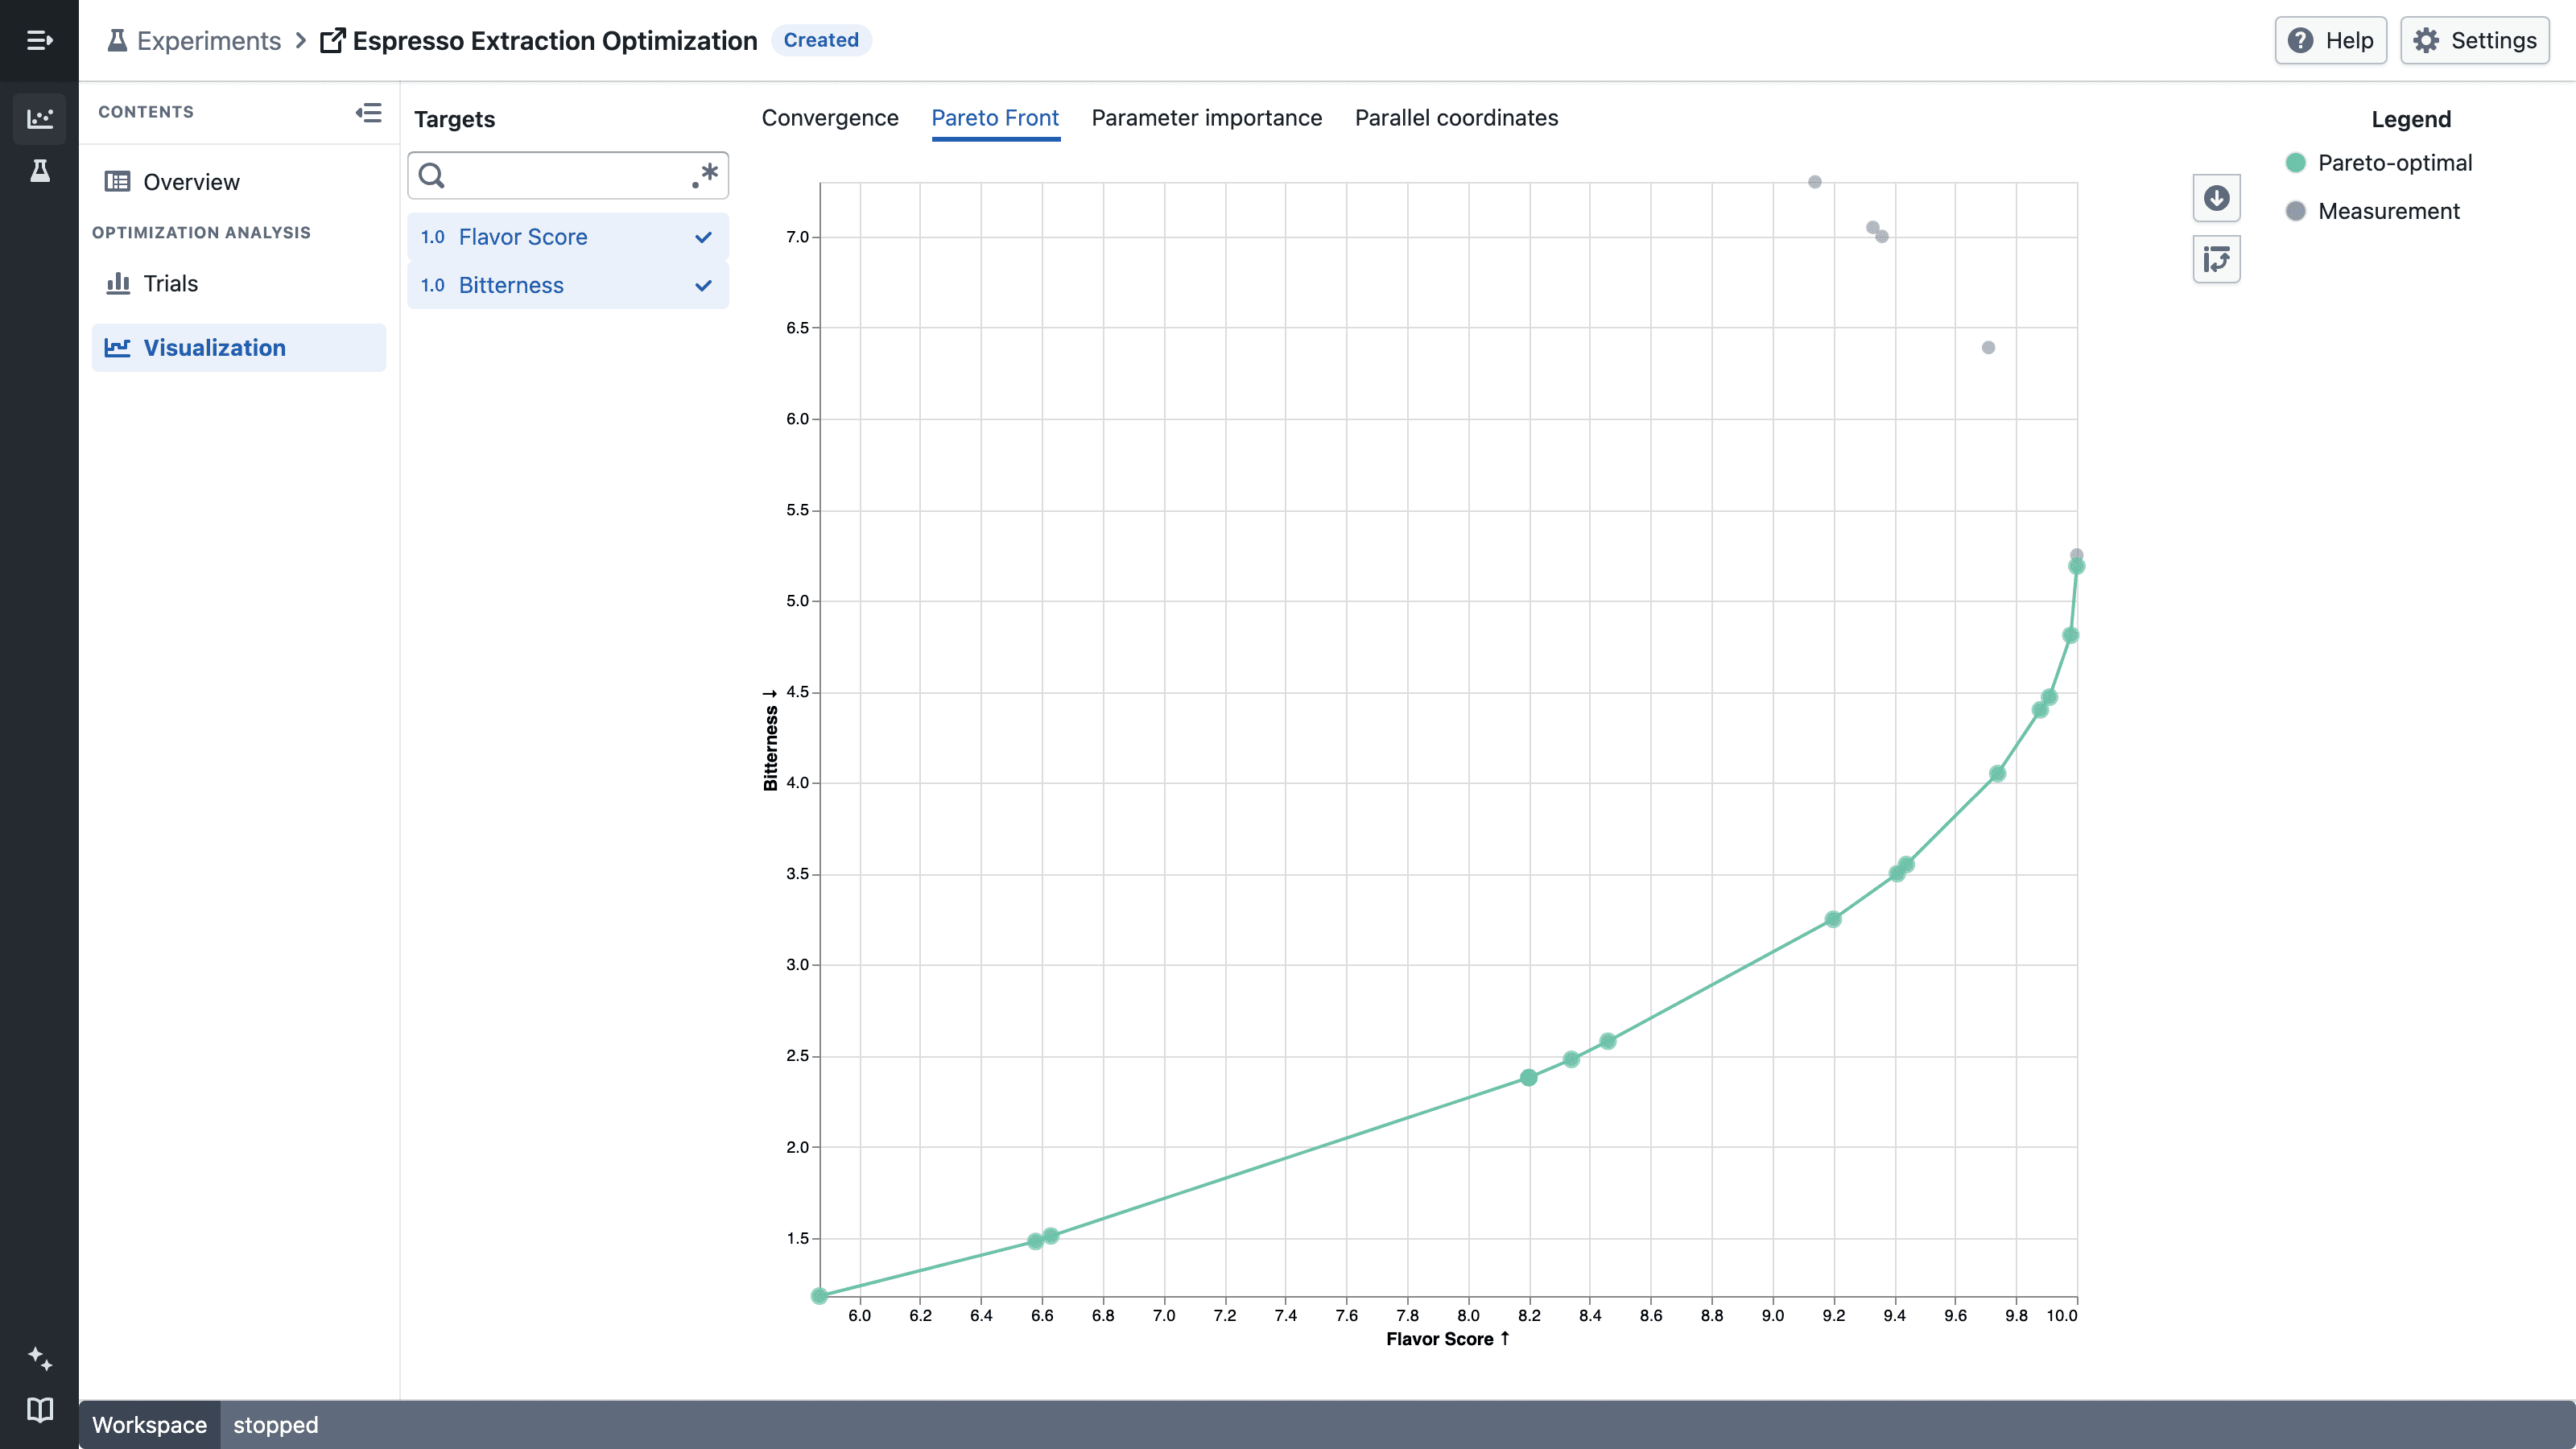The height and width of the screenshot is (1449, 2576).
Task: Expand the main navigation menu icon
Action: 39,40
